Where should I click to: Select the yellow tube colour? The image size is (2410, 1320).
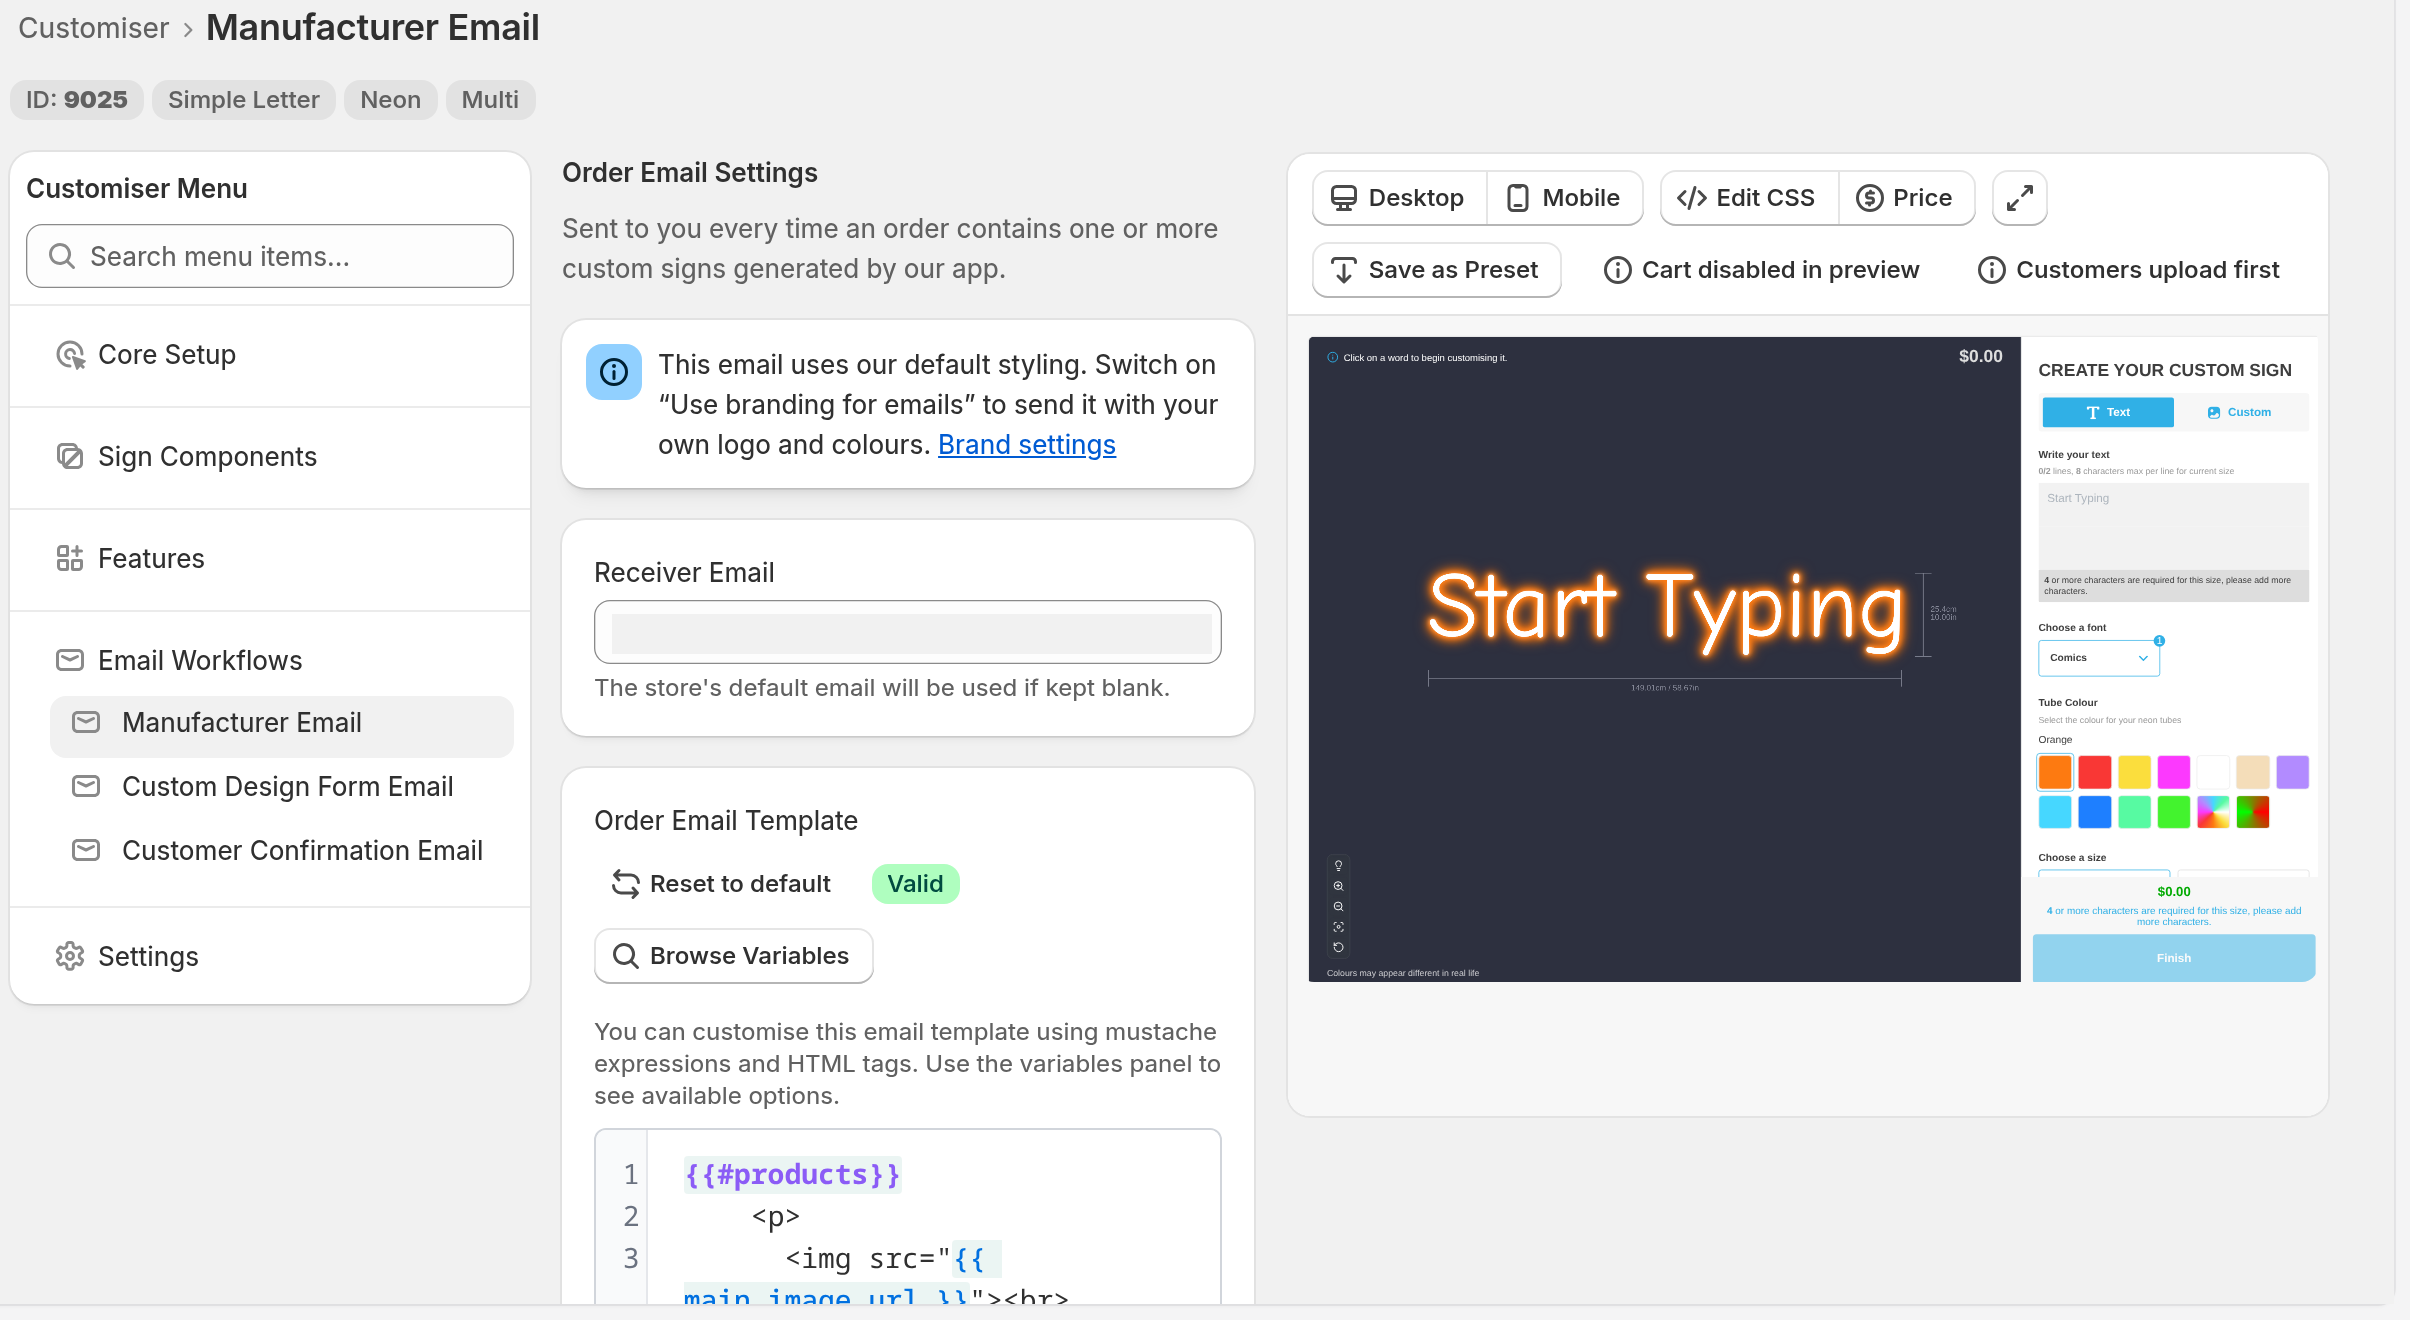[x=2134, y=773]
